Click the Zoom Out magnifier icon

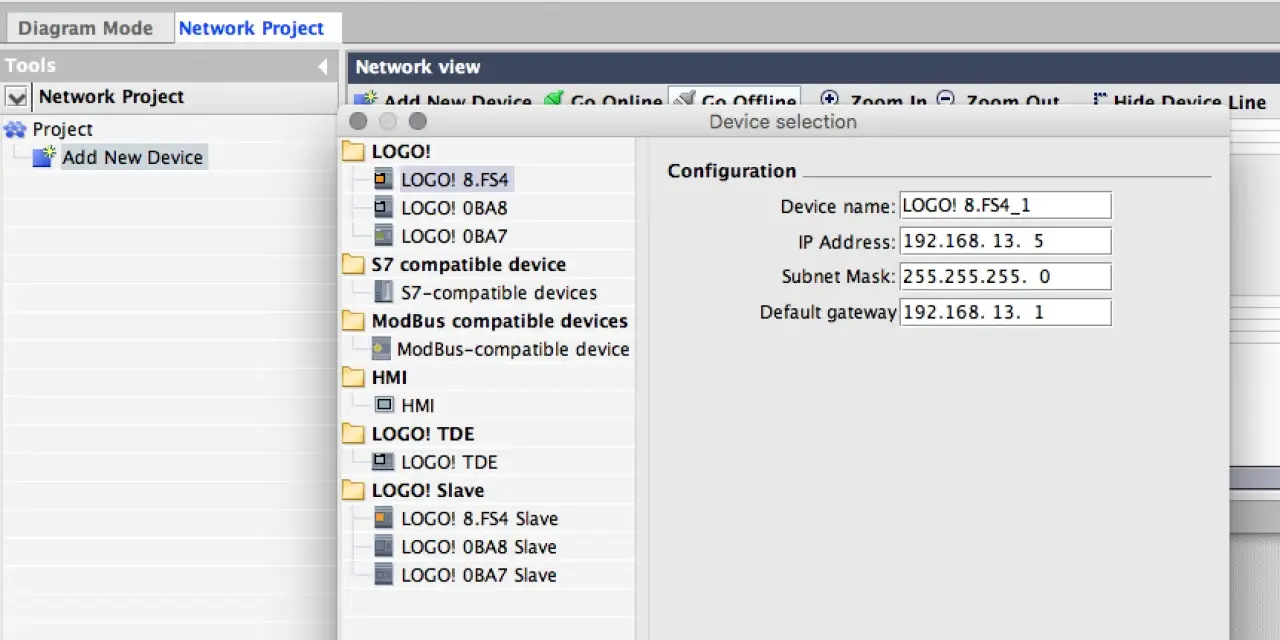(945, 99)
